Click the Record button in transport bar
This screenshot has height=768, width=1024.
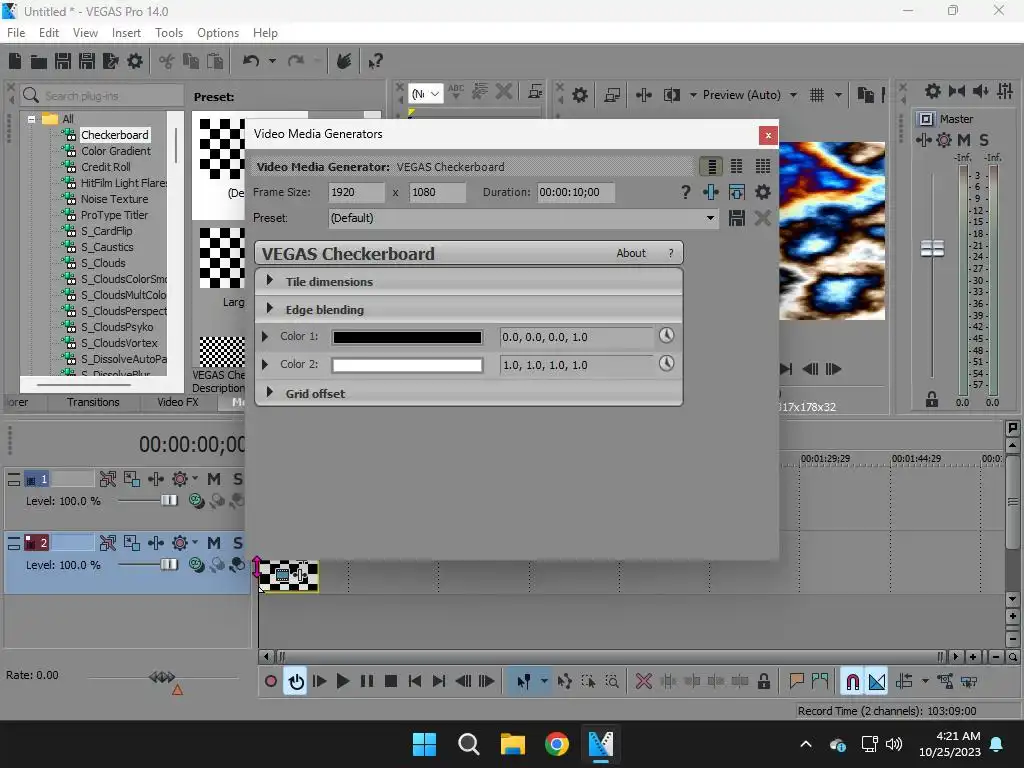(x=270, y=681)
